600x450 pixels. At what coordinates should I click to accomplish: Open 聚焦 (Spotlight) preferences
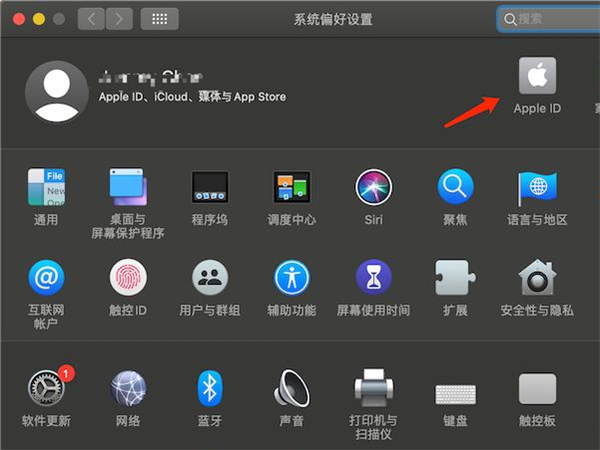coord(455,187)
